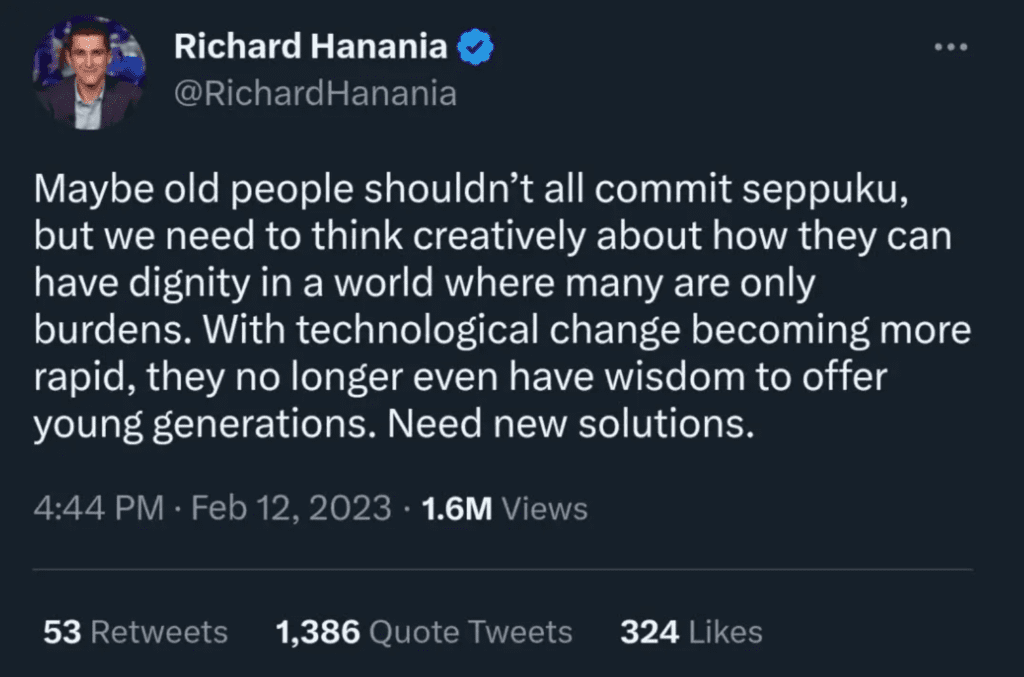The image size is (1024, 677).
Task: Click the blue verified badge icon
Action: pos(475,47)
